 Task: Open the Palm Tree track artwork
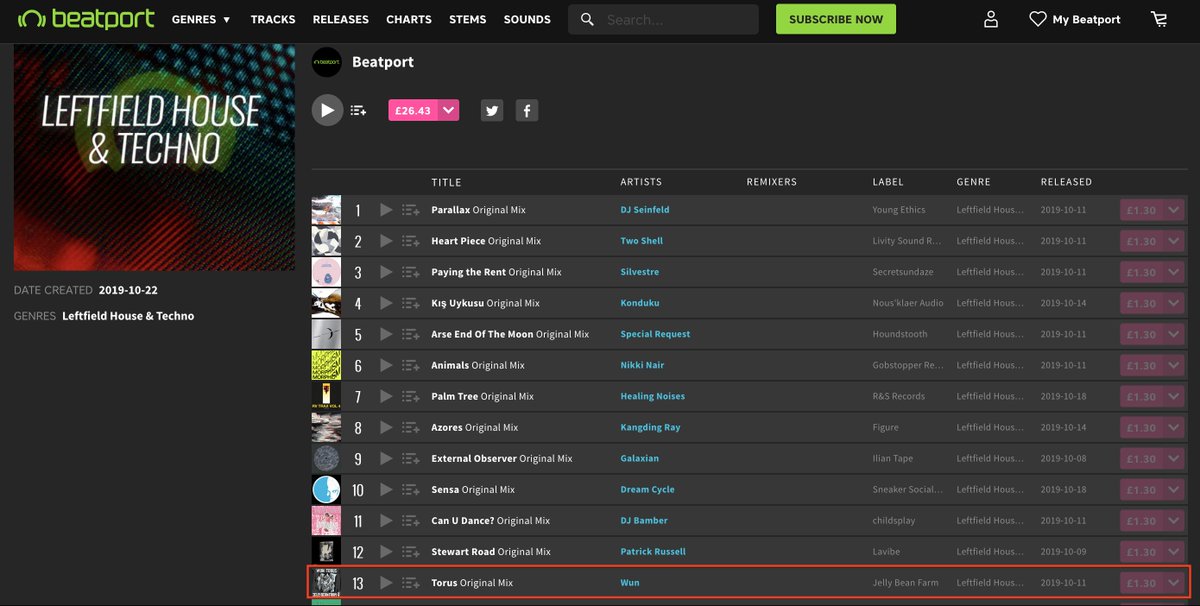coord(326,396)
